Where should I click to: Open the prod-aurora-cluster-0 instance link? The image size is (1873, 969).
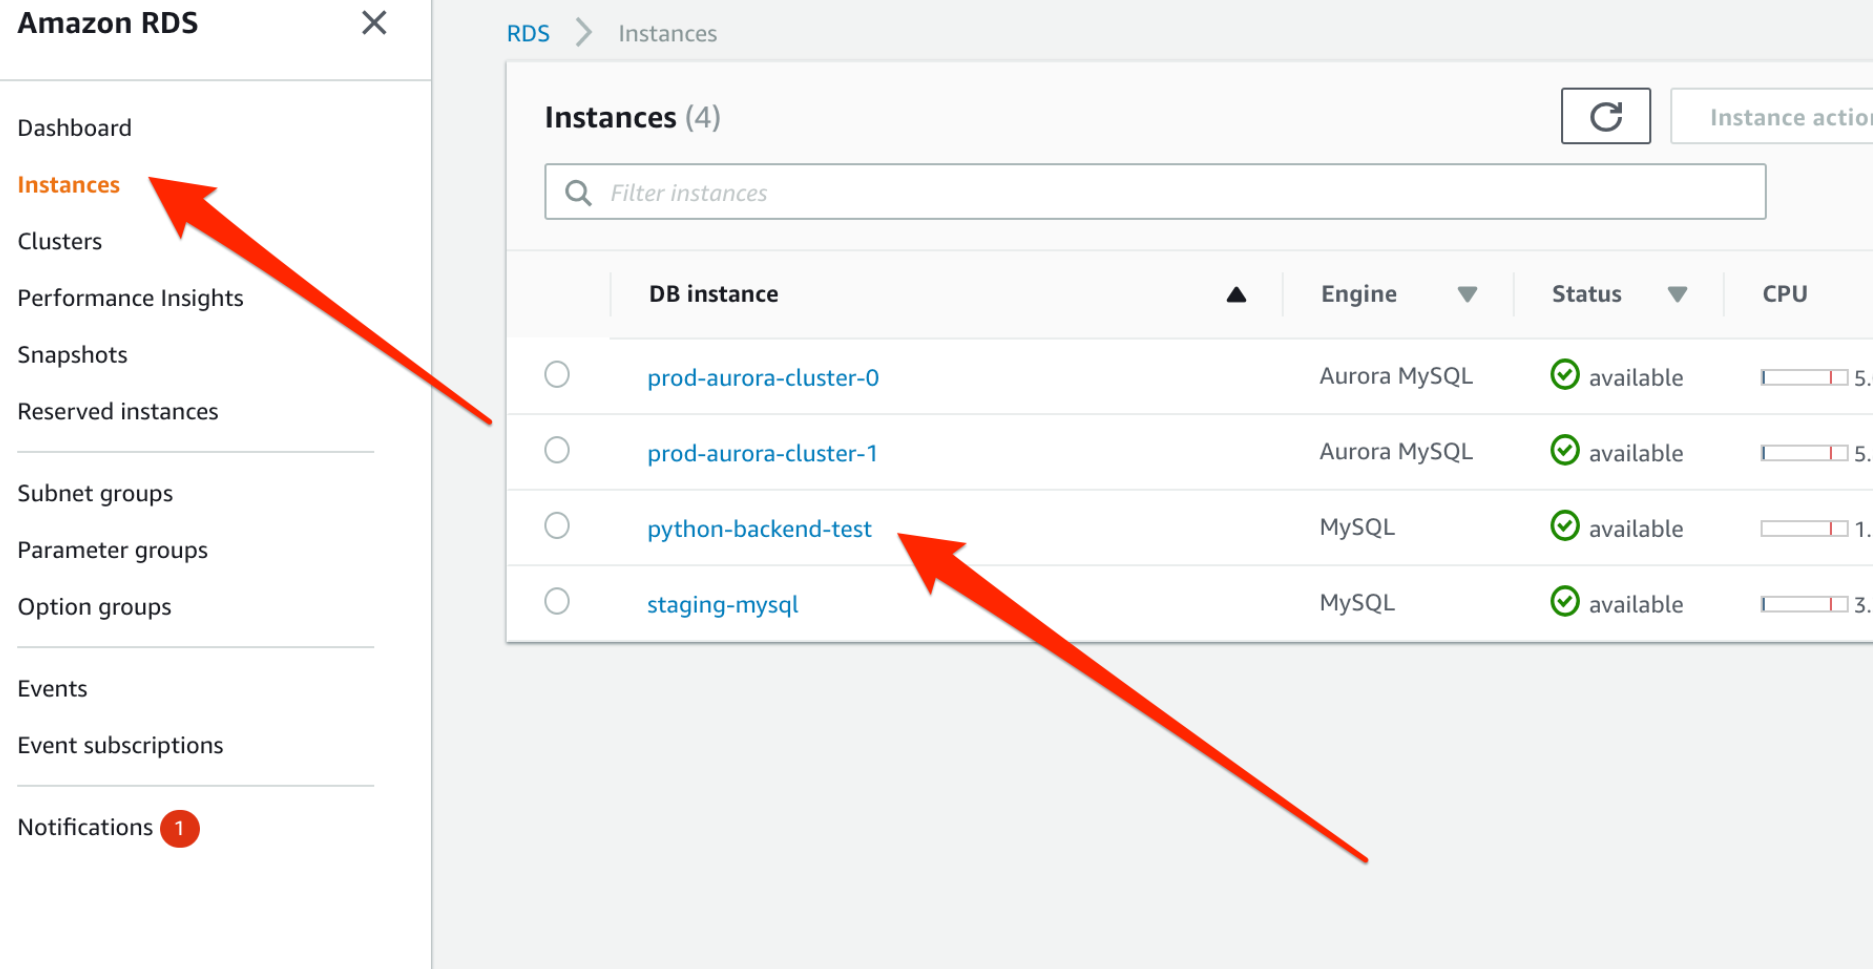click(763, 378)
